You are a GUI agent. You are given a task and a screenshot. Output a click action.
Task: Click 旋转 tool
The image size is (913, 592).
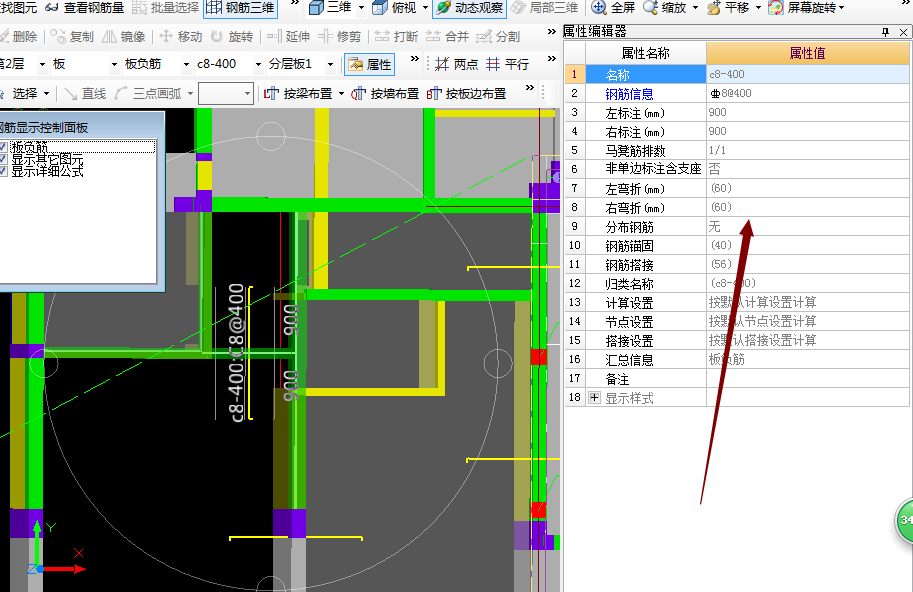pos(232,37)
